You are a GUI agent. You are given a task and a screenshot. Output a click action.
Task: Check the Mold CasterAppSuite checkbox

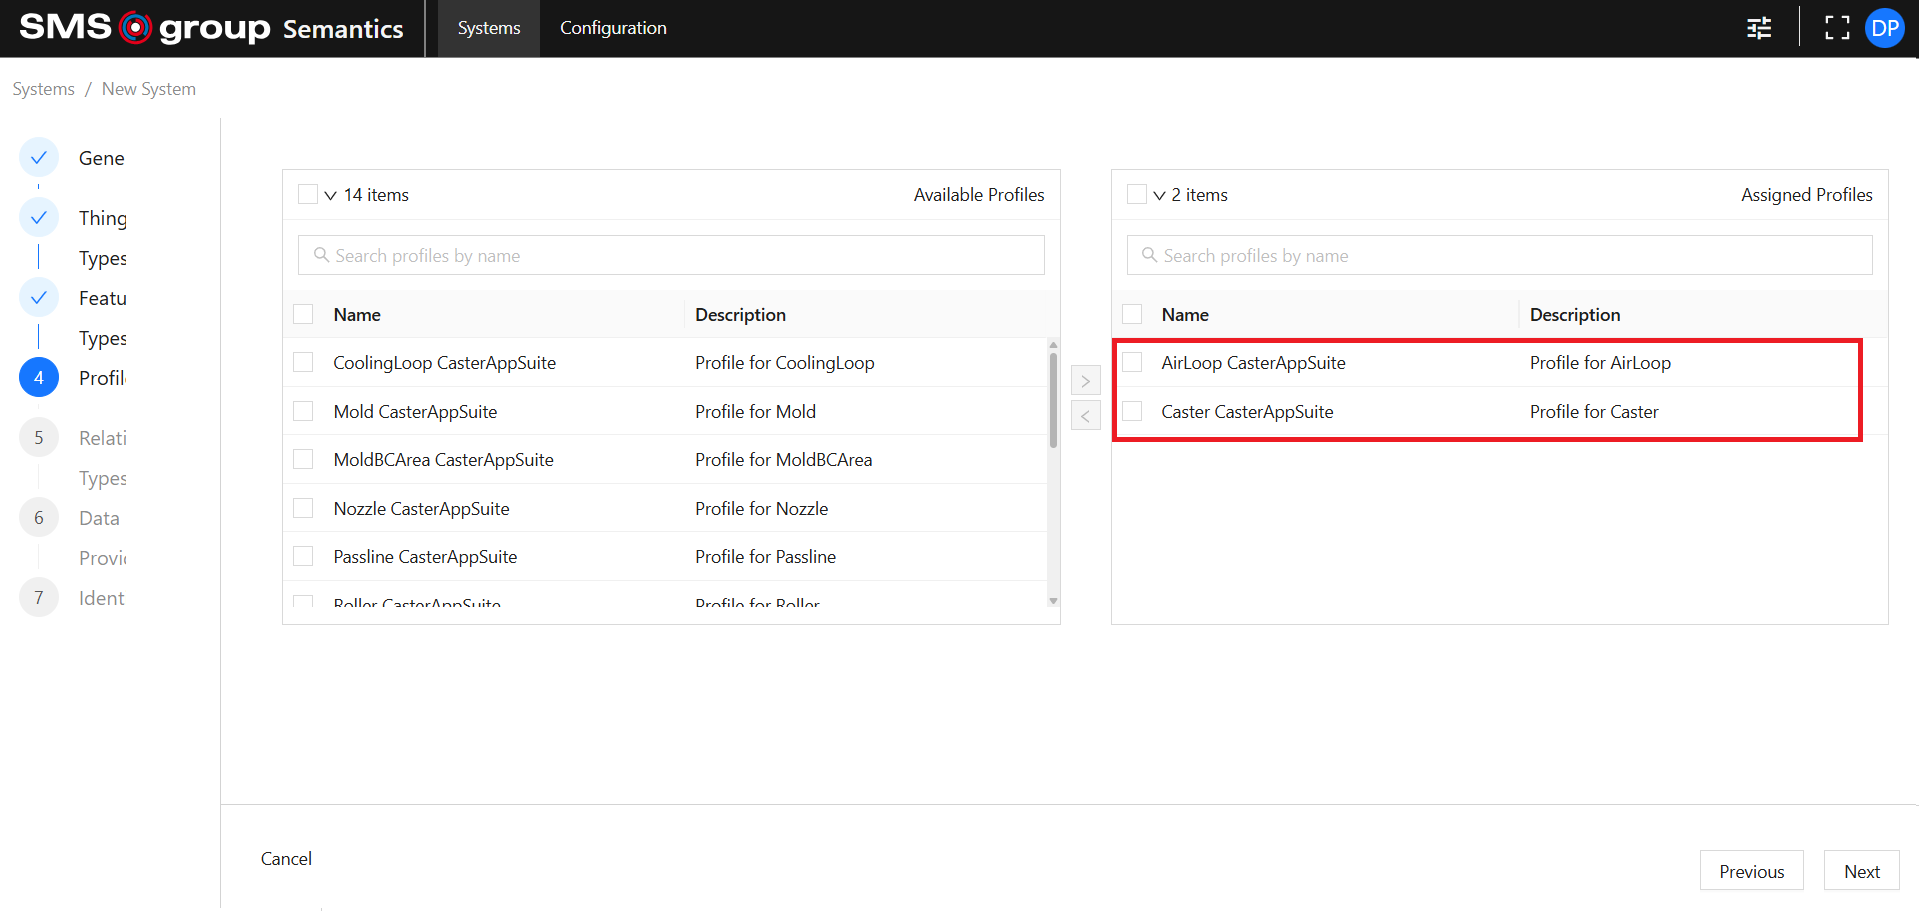tap(303, 411)
